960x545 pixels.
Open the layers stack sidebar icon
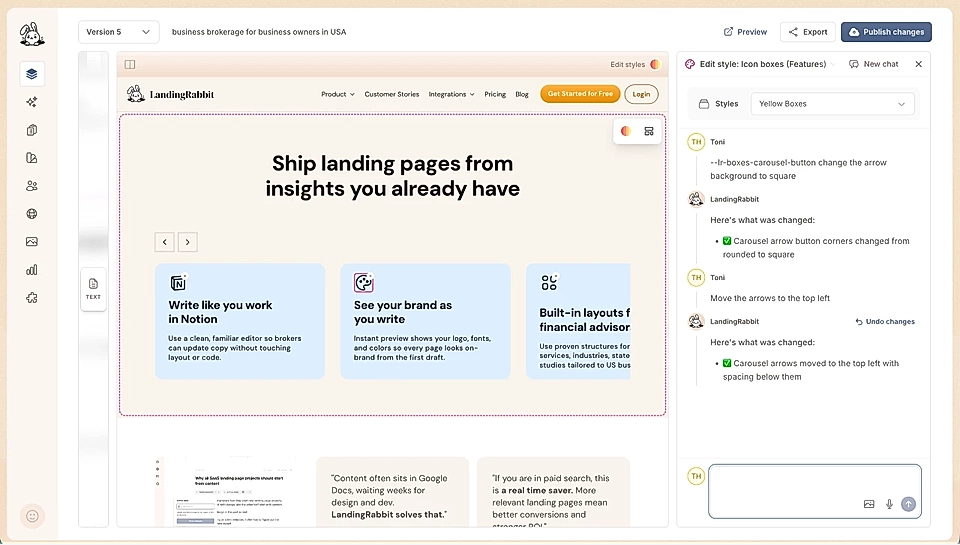click(x=32, y=74)
